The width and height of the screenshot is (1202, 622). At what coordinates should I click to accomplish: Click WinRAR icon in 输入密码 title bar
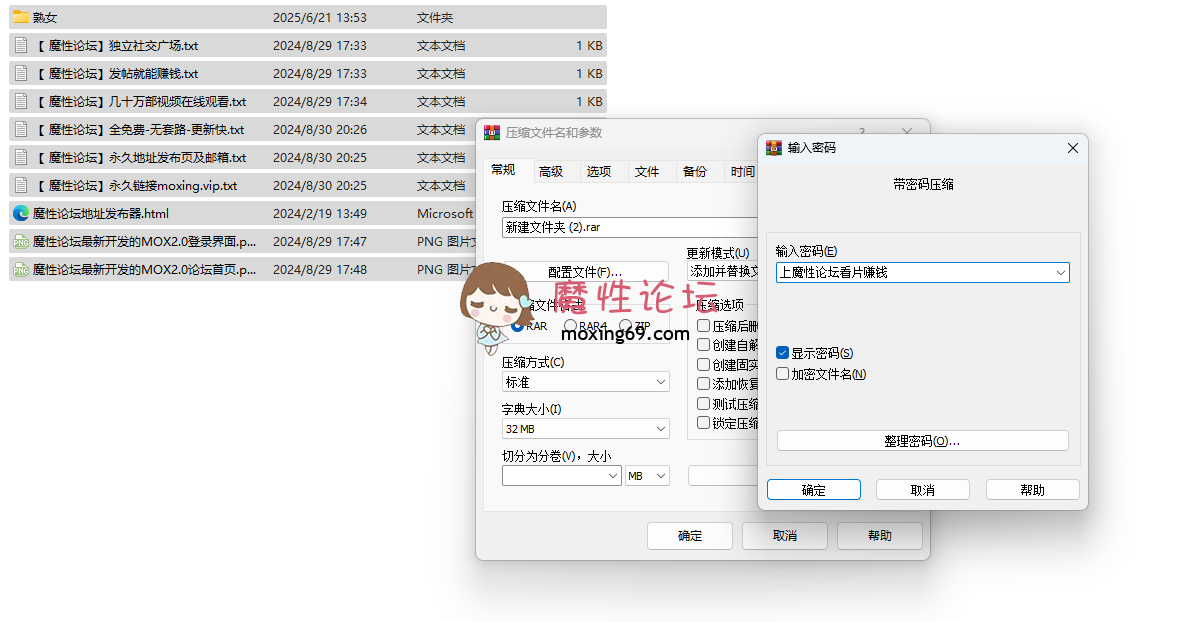point(773,147)
